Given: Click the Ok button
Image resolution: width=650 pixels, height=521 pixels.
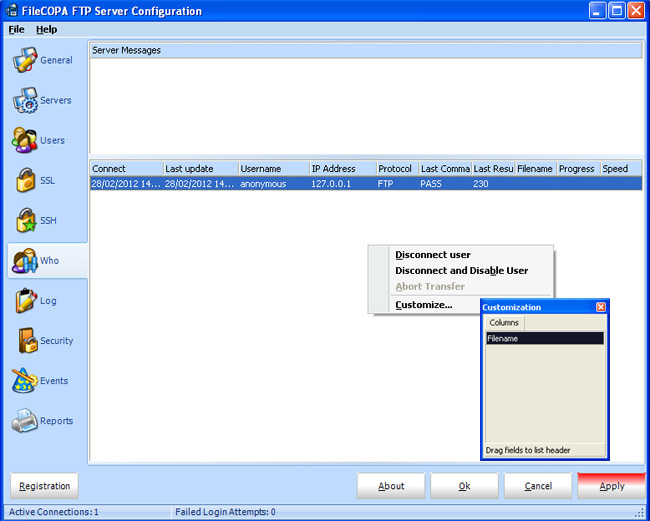Looking at the screenshot, I should pos(464,486).
